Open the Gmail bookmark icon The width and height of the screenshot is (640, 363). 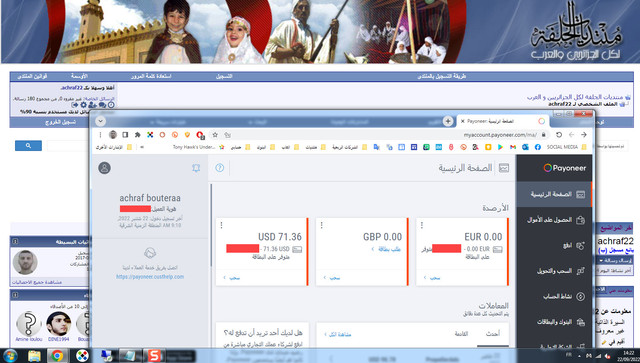[513, 147]
